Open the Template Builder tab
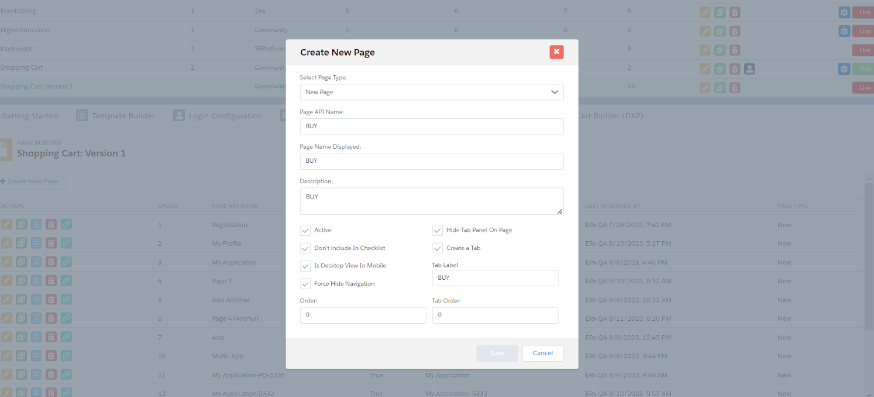874x397 pixels. coord(115,115)
